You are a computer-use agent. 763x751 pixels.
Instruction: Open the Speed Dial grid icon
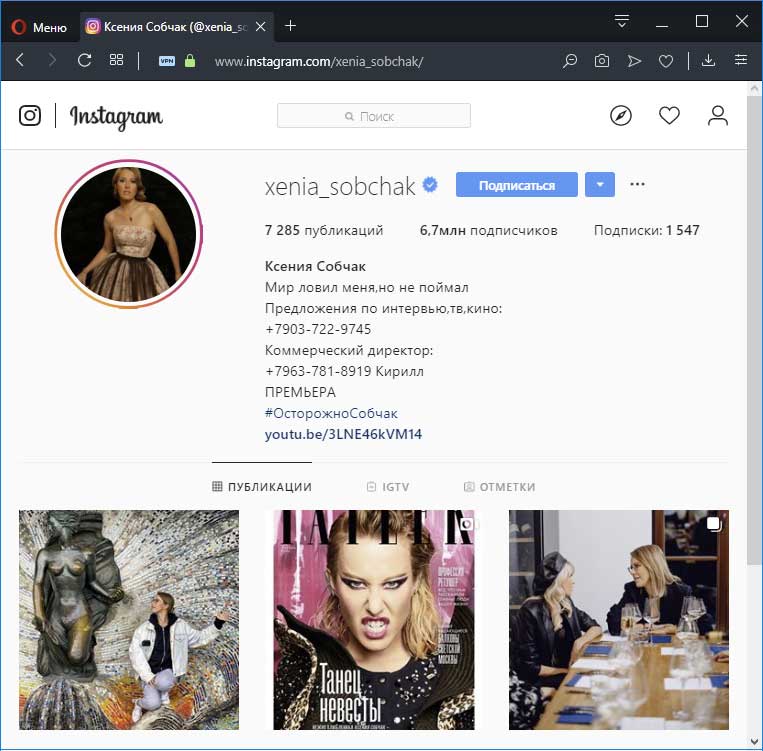point(116,60)
